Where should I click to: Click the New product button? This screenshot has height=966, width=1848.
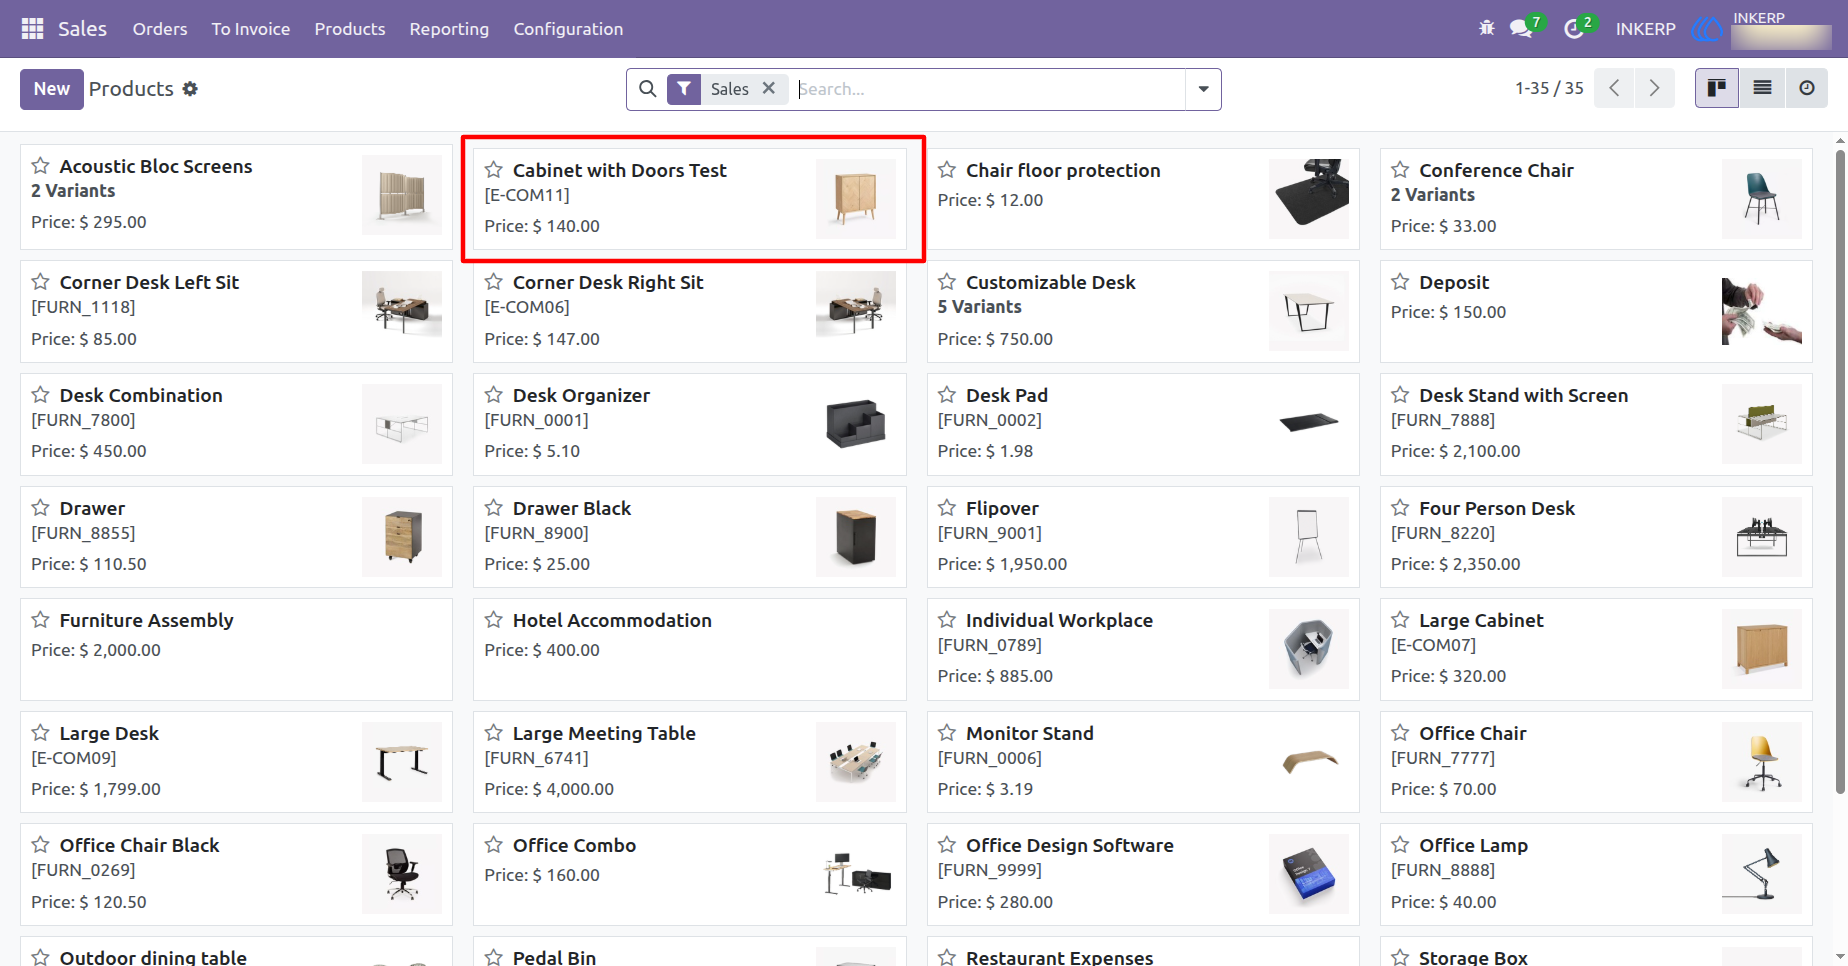[x=52, y=89]
